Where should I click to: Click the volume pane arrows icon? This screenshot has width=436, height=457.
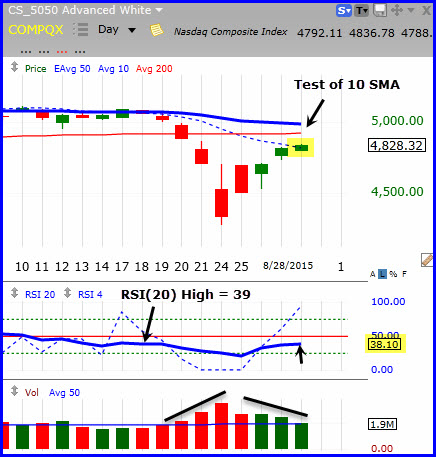(x=14, y=391)
